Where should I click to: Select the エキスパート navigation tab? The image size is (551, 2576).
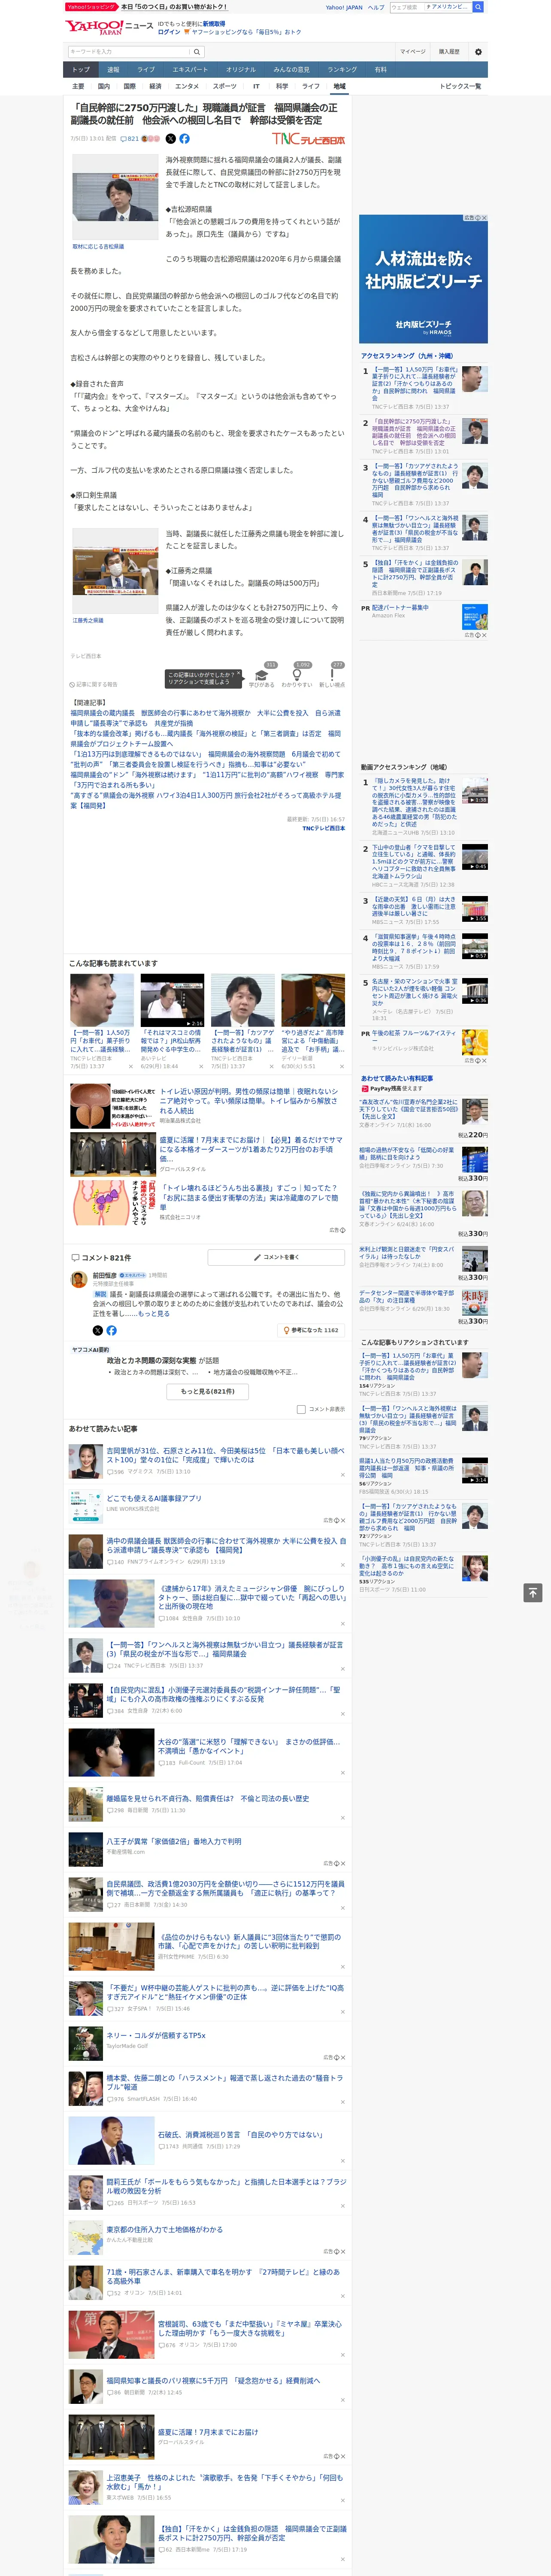point(190,70)
